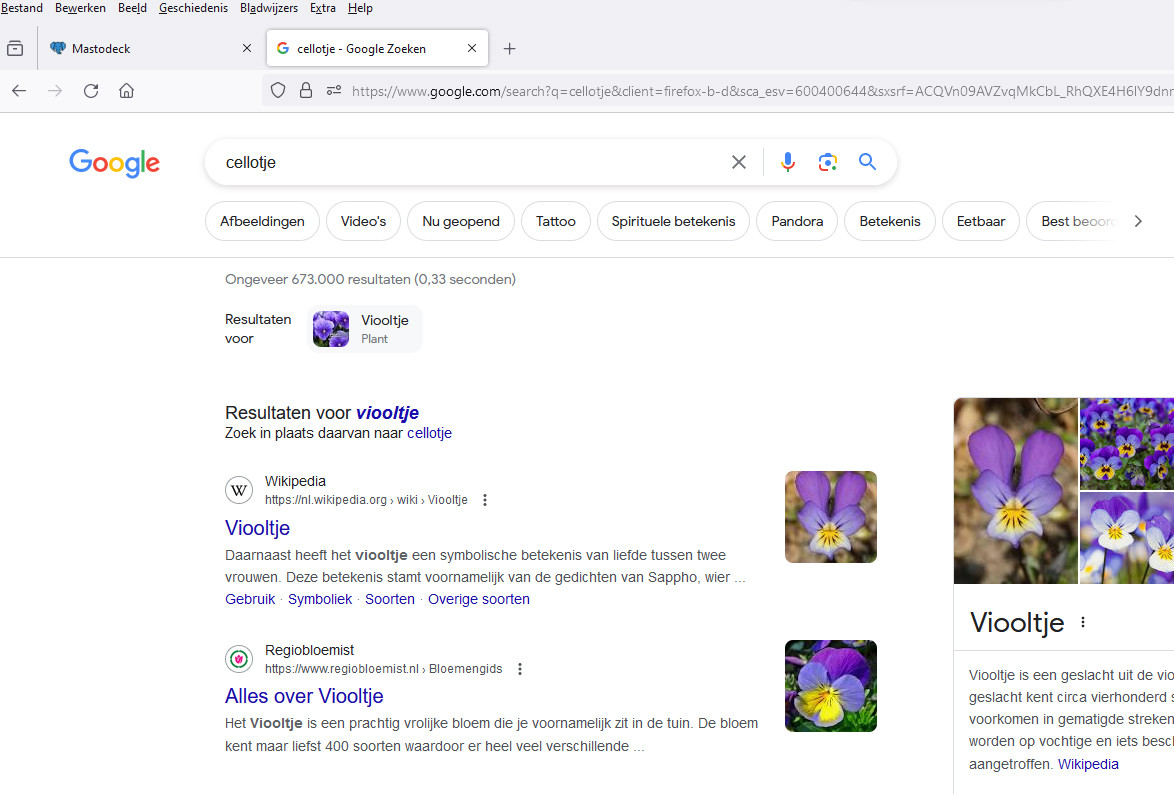
Task: Open Viooltje Wikipedia result title
Action: (257, 528)
